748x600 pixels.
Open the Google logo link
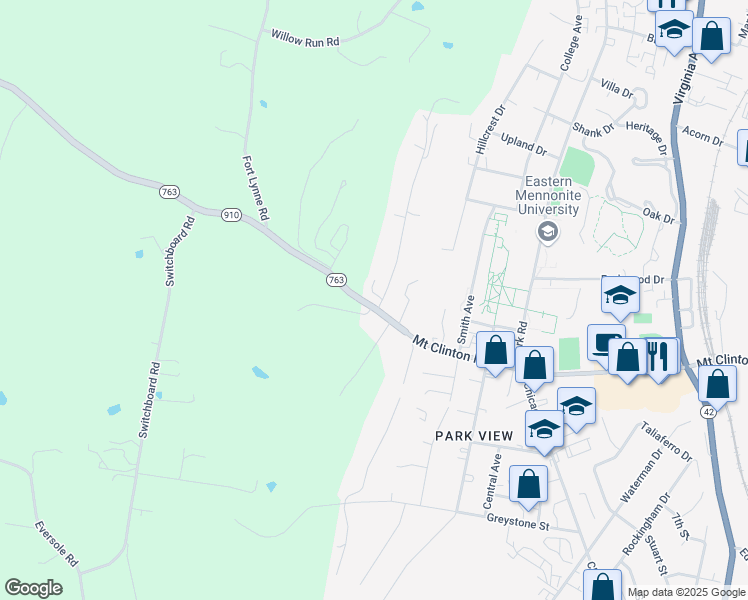point(33,588)
